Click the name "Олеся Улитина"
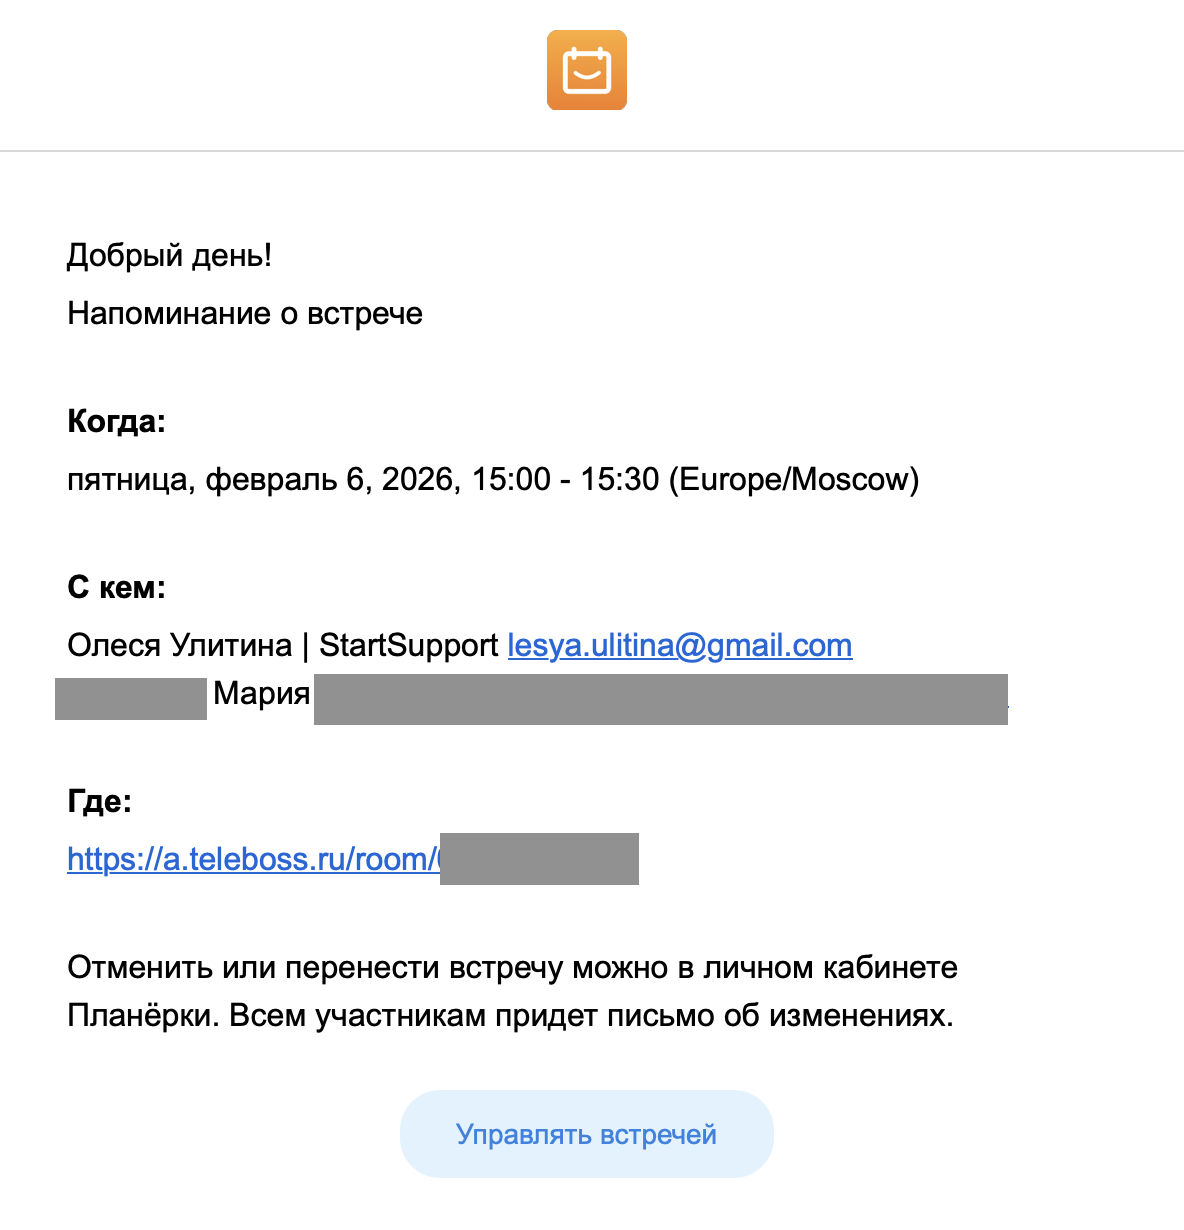The height and width of the screenshot is (1230, 1184). 179,646
